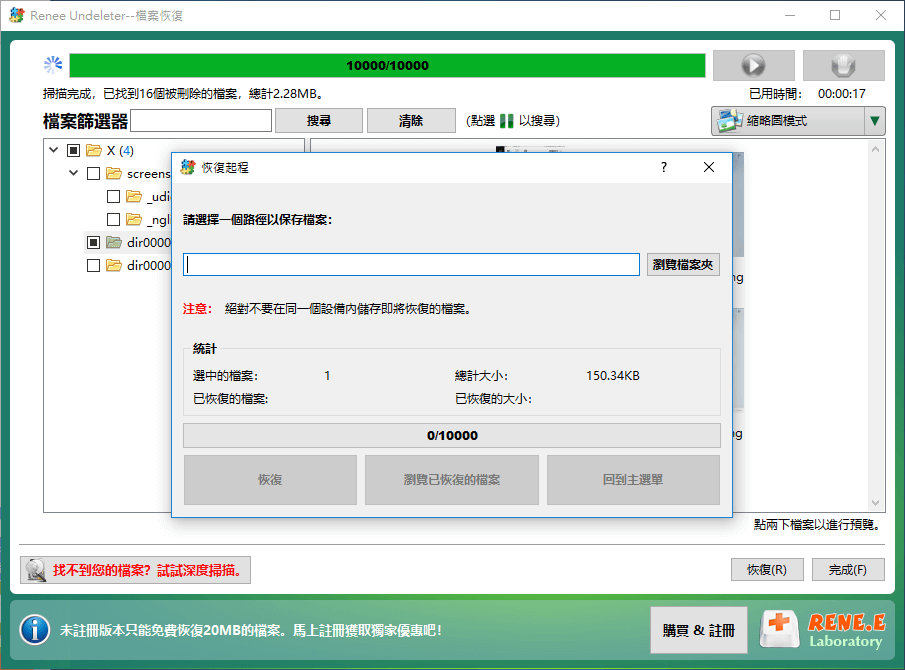Click the 00:00:17 elapsed time value
905x670 pixels.
842,93
